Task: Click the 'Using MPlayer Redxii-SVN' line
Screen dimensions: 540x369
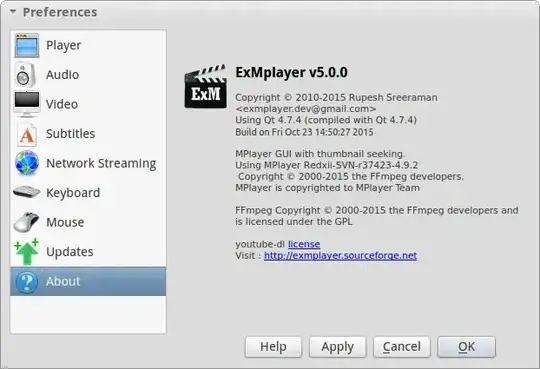Action: tap(326, 165)
